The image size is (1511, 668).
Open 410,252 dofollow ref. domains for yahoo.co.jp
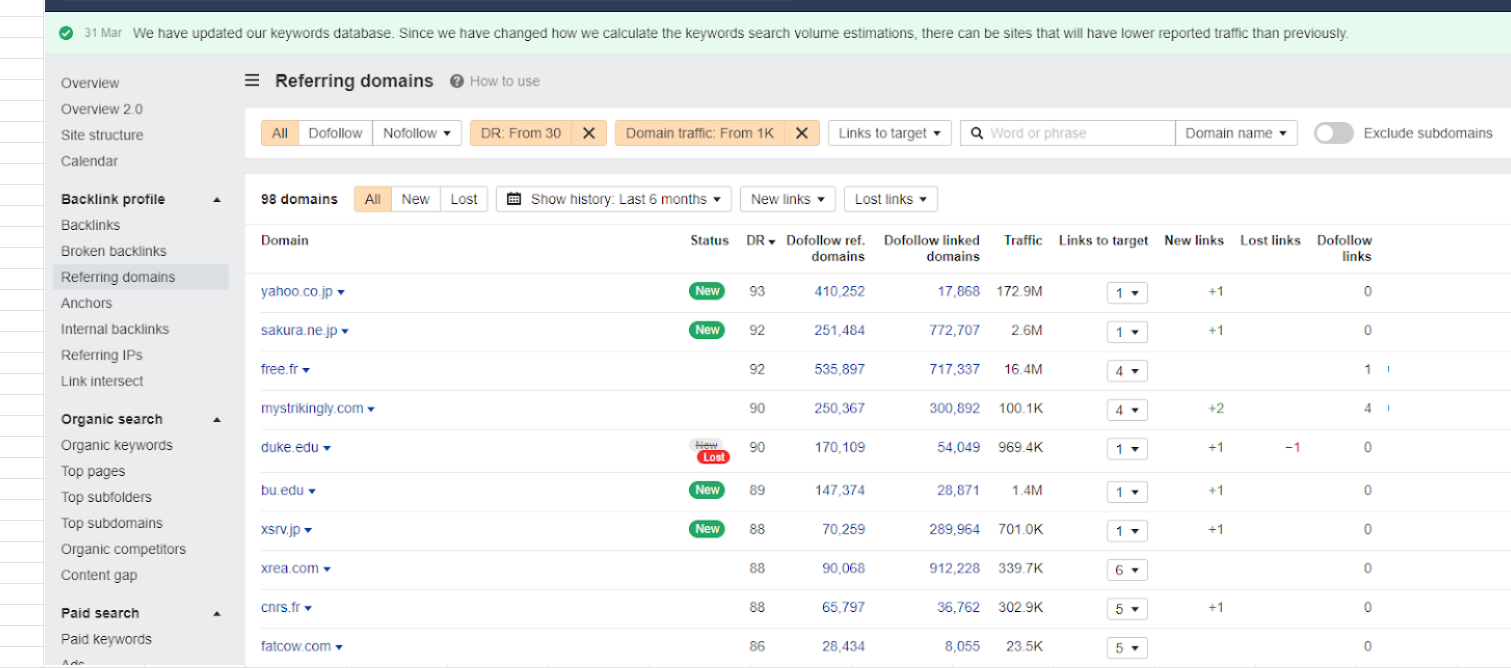[839, 291]
